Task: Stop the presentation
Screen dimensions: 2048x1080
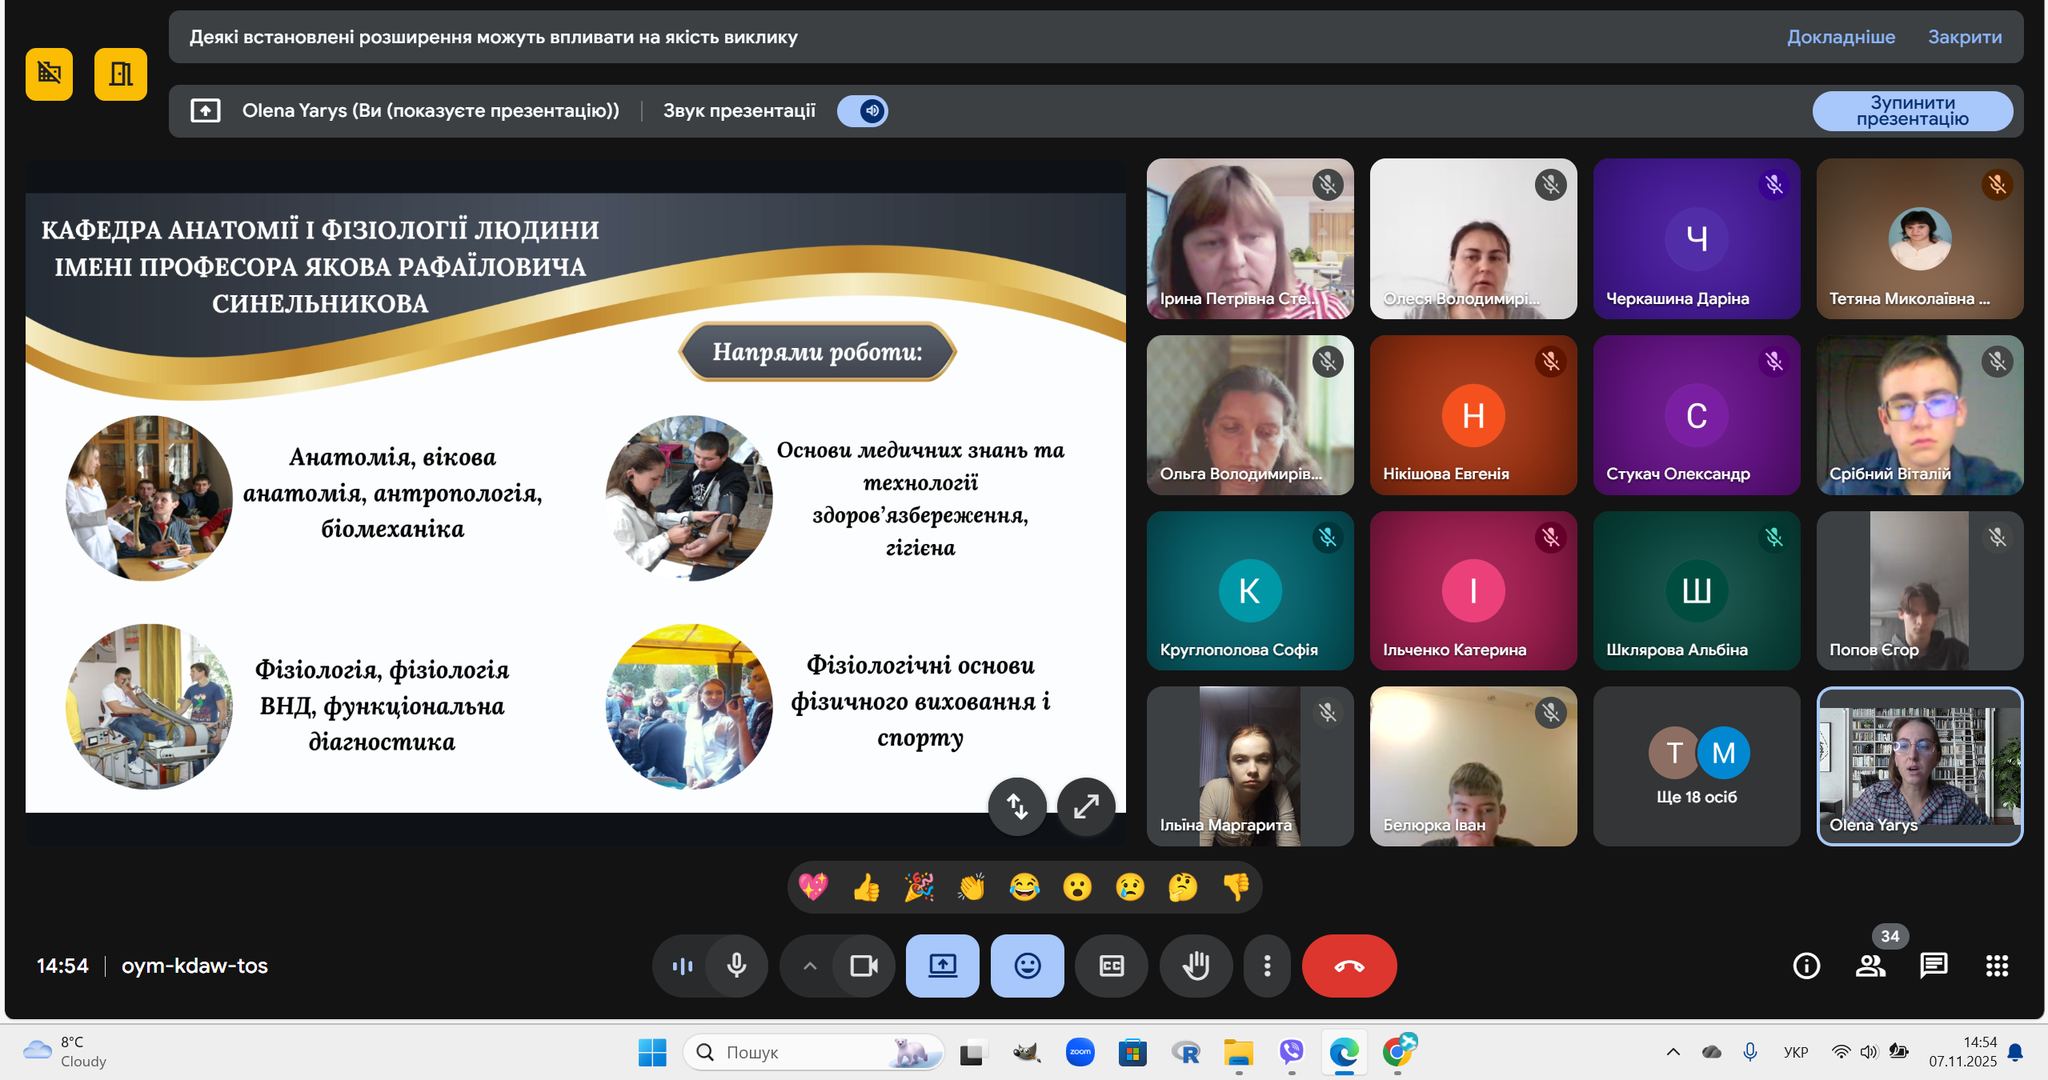Action: (1912, 111)
